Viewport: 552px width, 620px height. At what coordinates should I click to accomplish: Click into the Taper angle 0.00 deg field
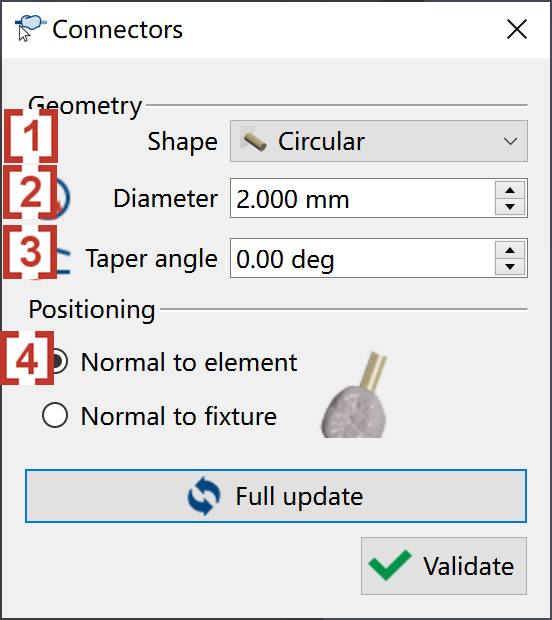[x=362, y=258]
